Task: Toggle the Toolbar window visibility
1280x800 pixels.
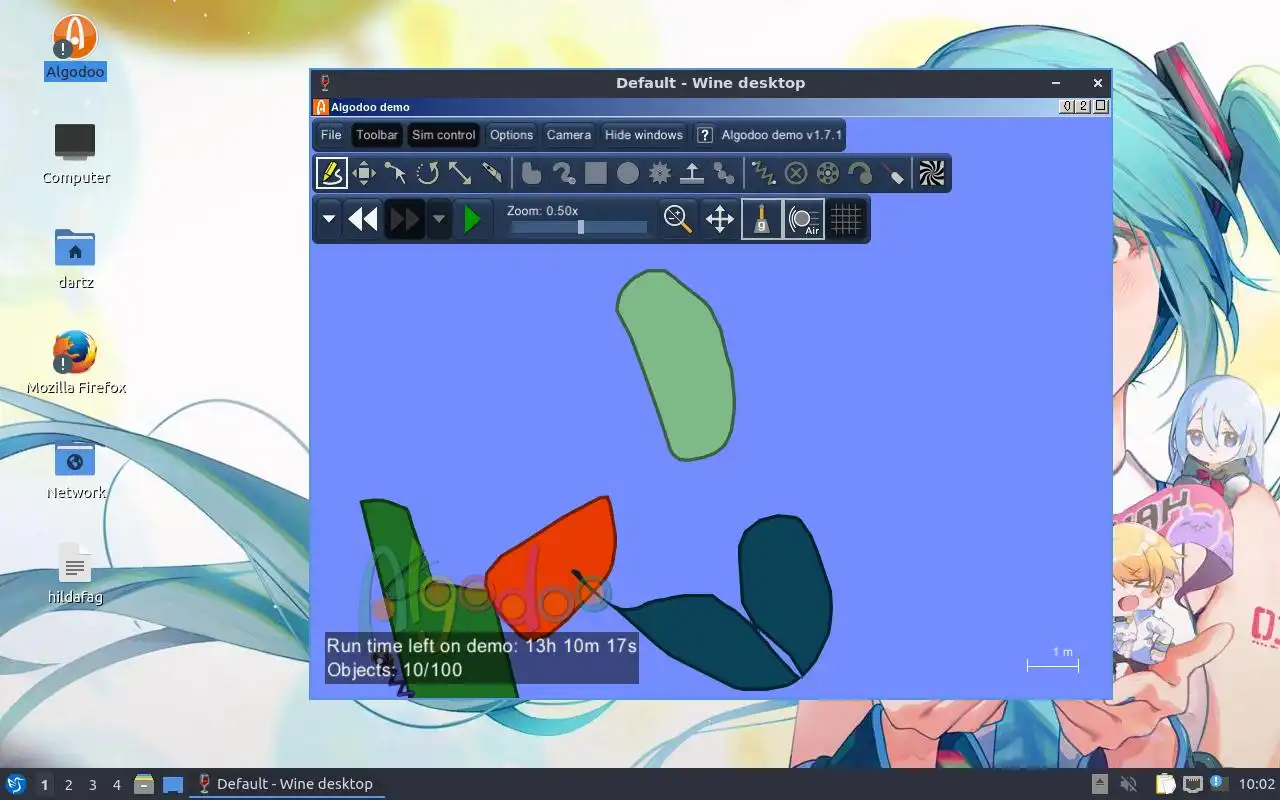Action: [x=377, y=135]
